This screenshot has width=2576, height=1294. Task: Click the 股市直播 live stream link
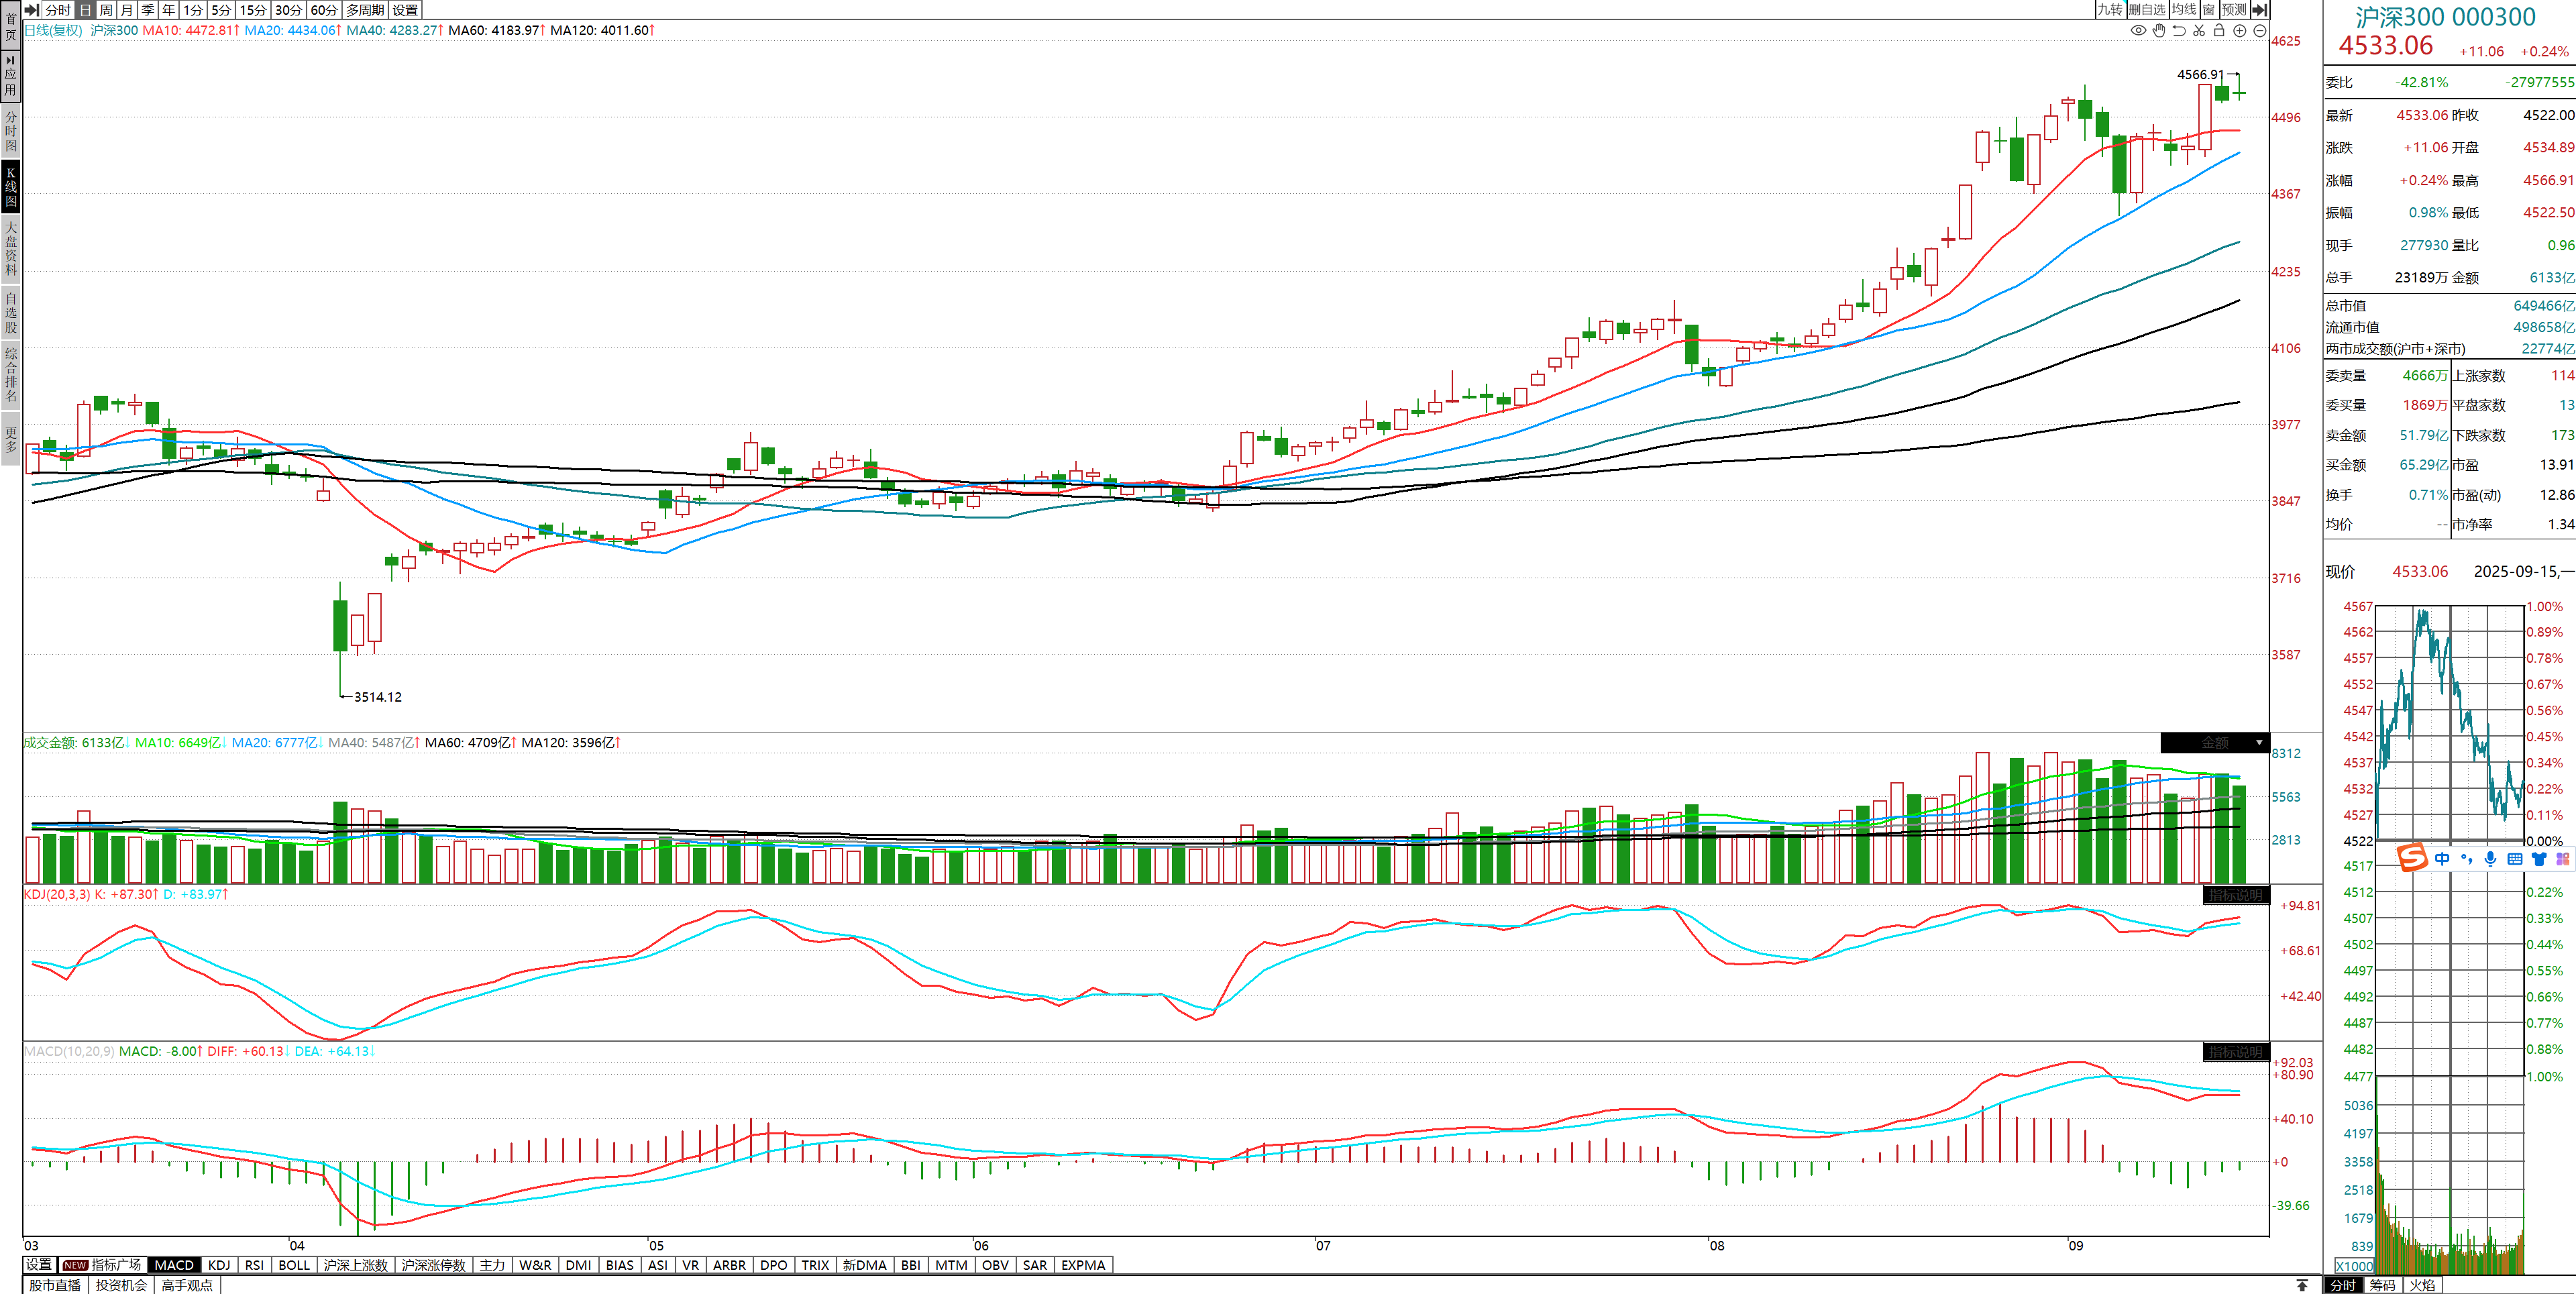click(x=55, y=1285)
